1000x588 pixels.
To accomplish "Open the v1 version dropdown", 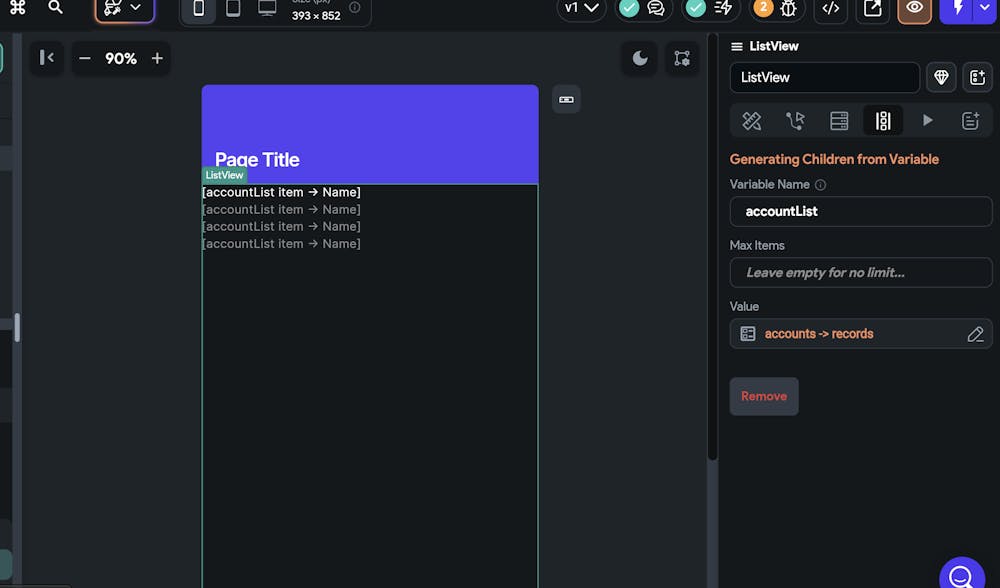I will pos(581,8).
